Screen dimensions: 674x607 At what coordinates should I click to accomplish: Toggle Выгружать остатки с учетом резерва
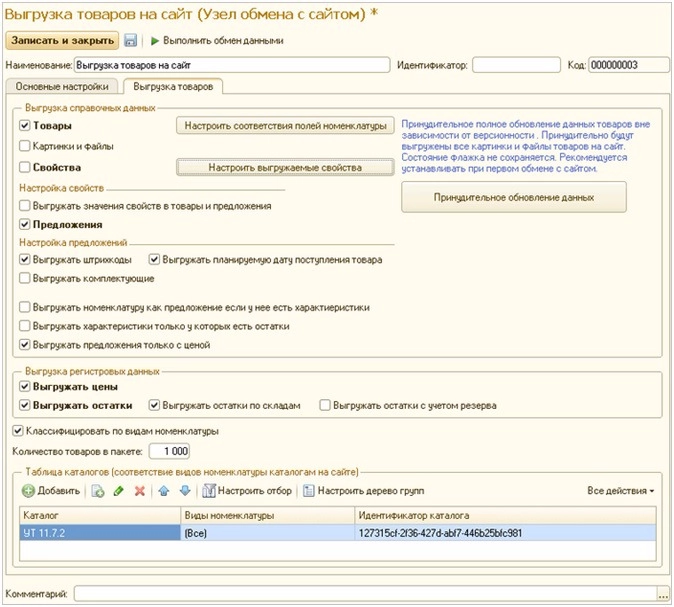(325, 406)
